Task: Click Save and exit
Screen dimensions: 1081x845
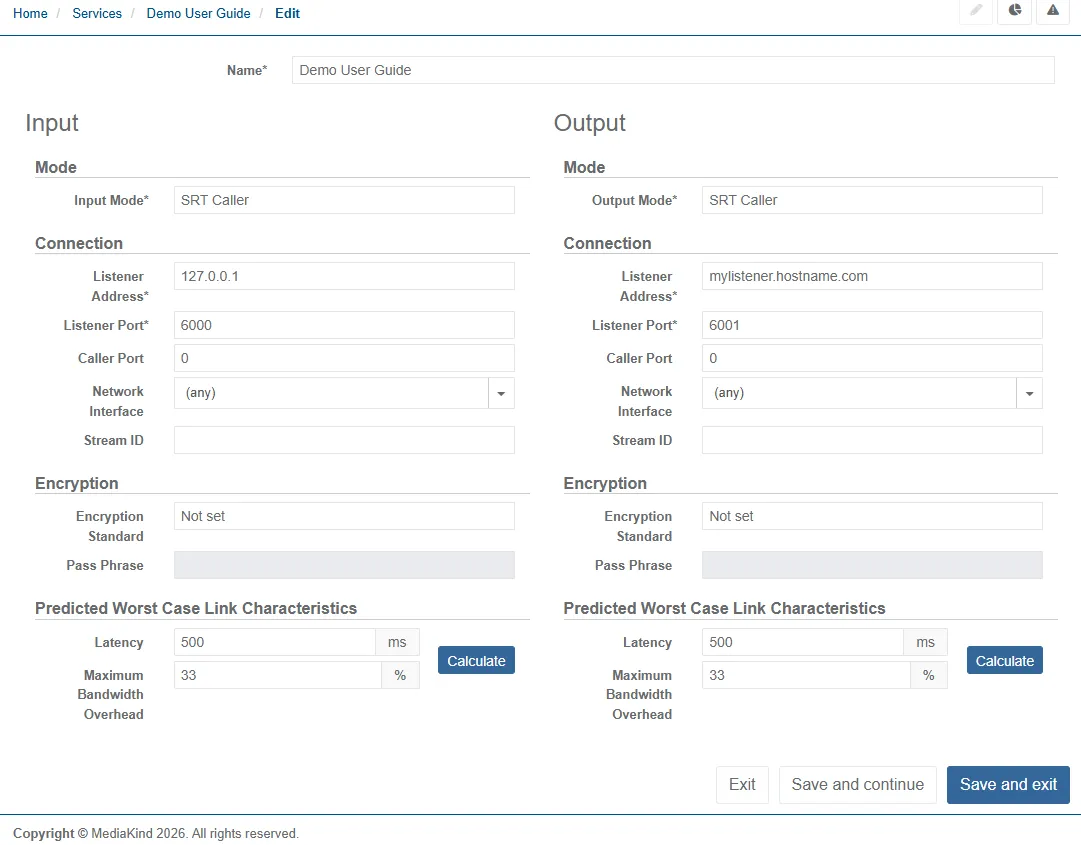Action: (1008, 784)
